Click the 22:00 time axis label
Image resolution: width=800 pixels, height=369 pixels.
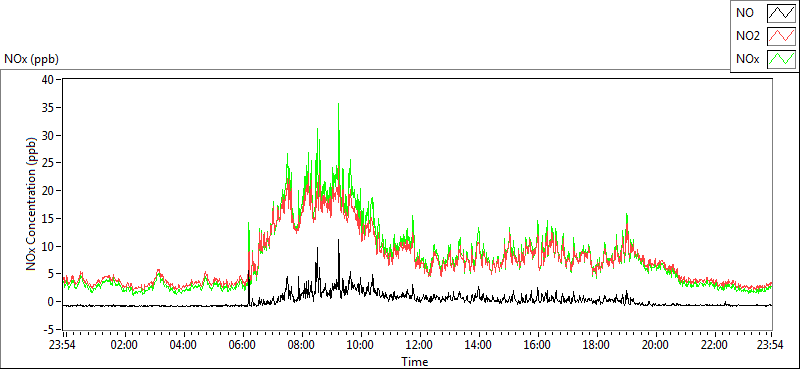pos(715,344)
